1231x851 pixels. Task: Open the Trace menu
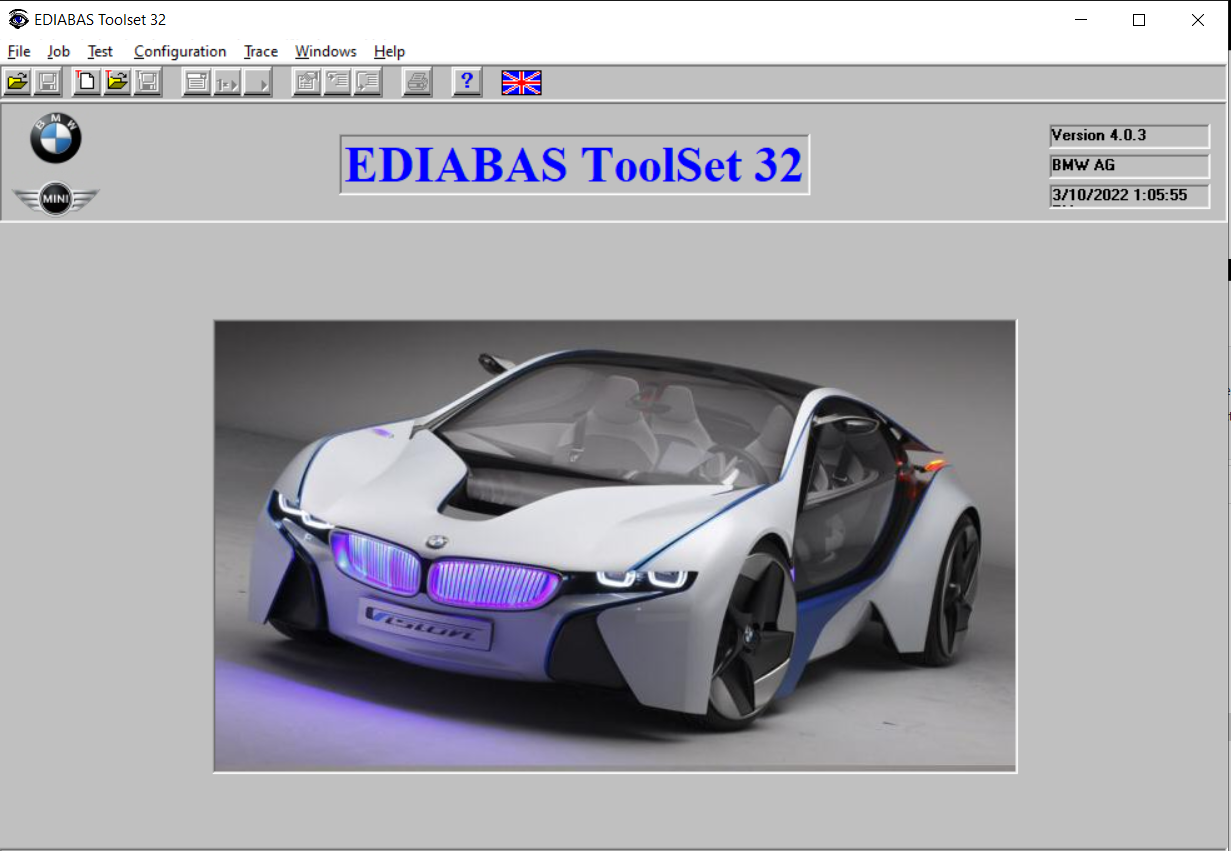(261, 51)
